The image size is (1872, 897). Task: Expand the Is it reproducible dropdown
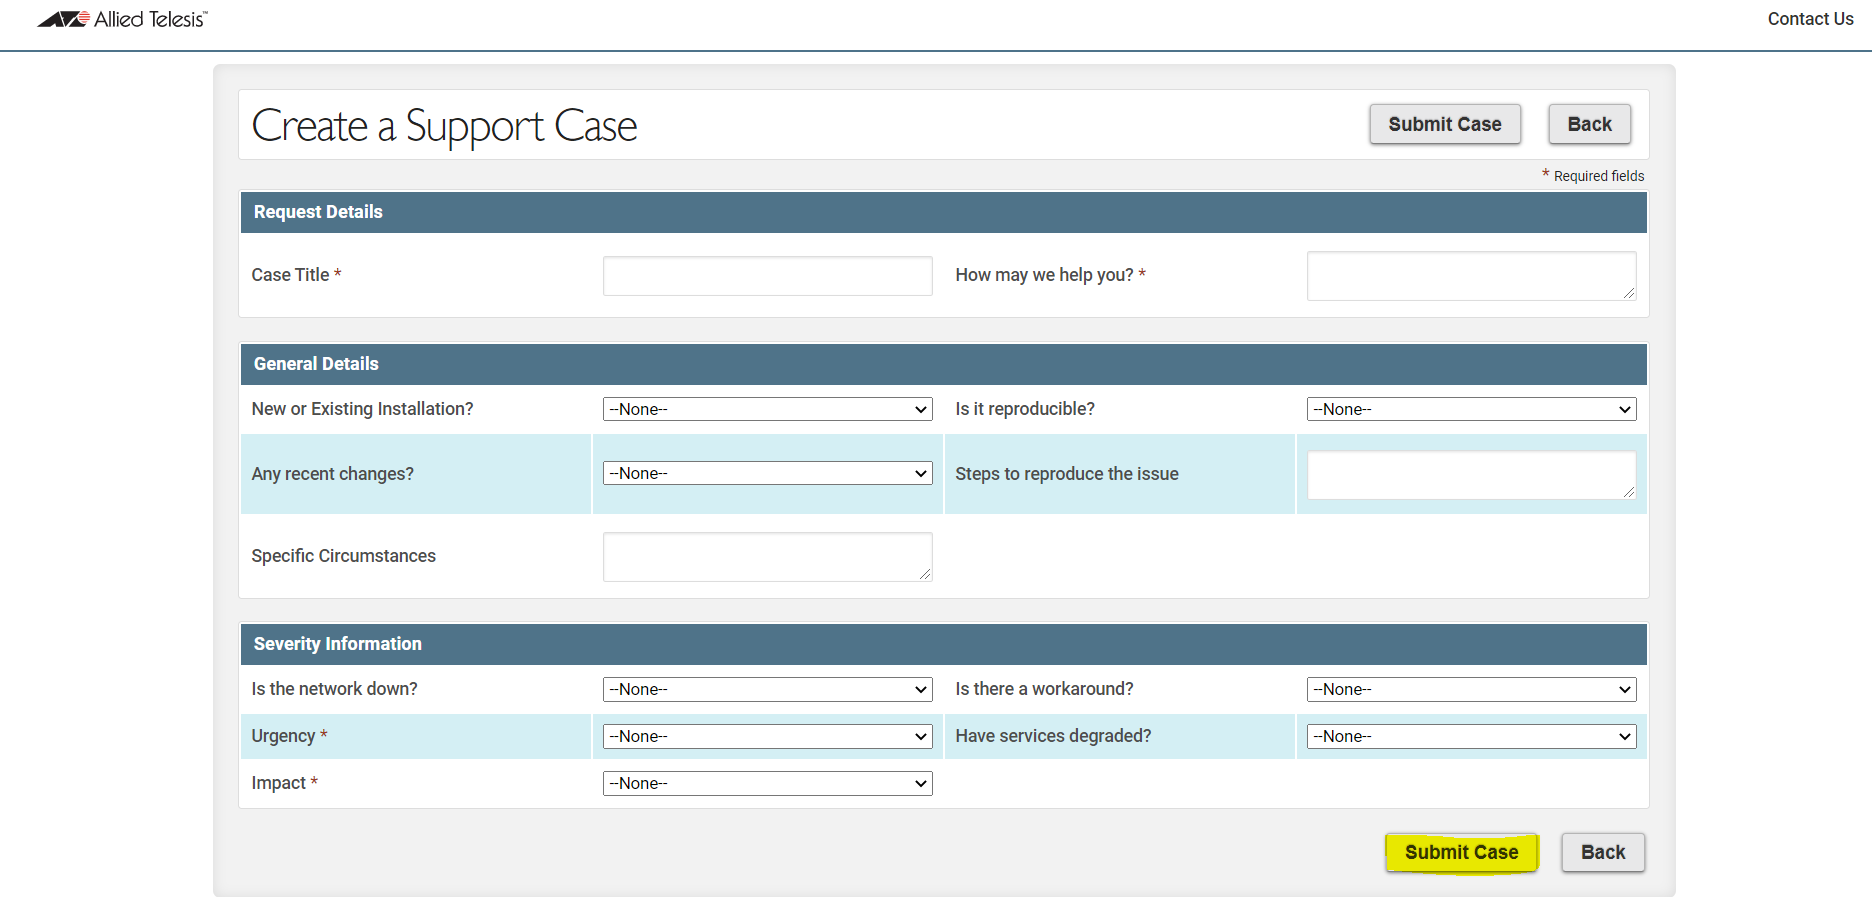[1471, 409]
